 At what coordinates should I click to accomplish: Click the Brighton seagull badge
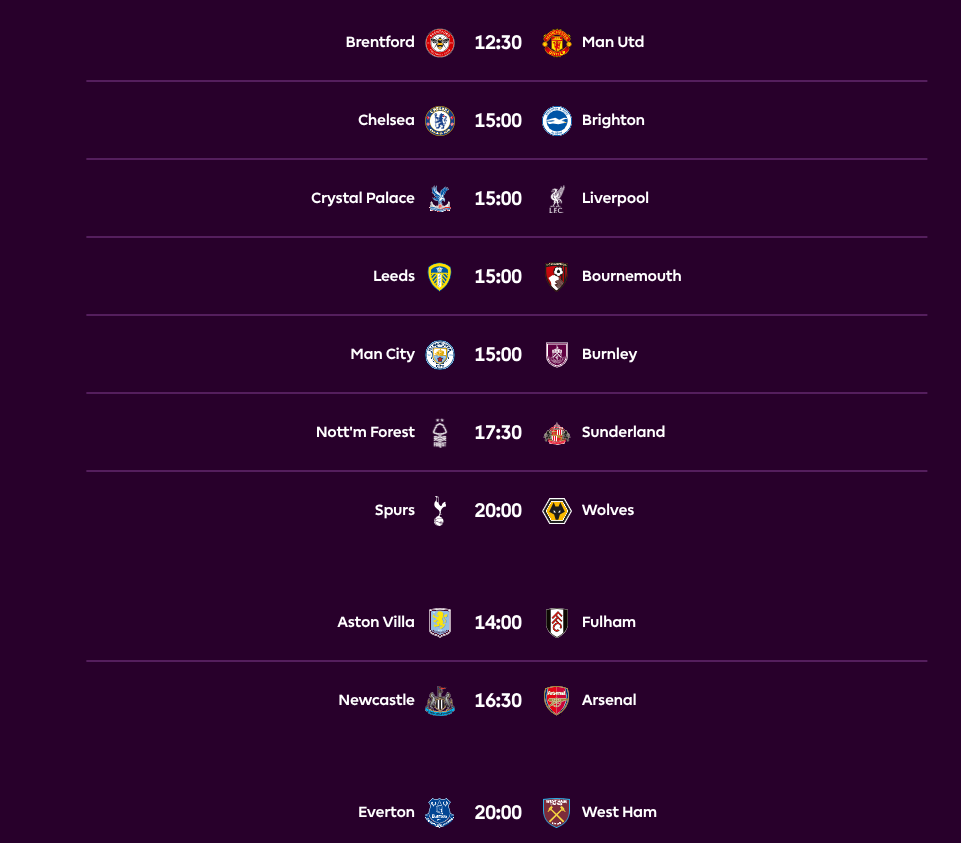[556, 120]
